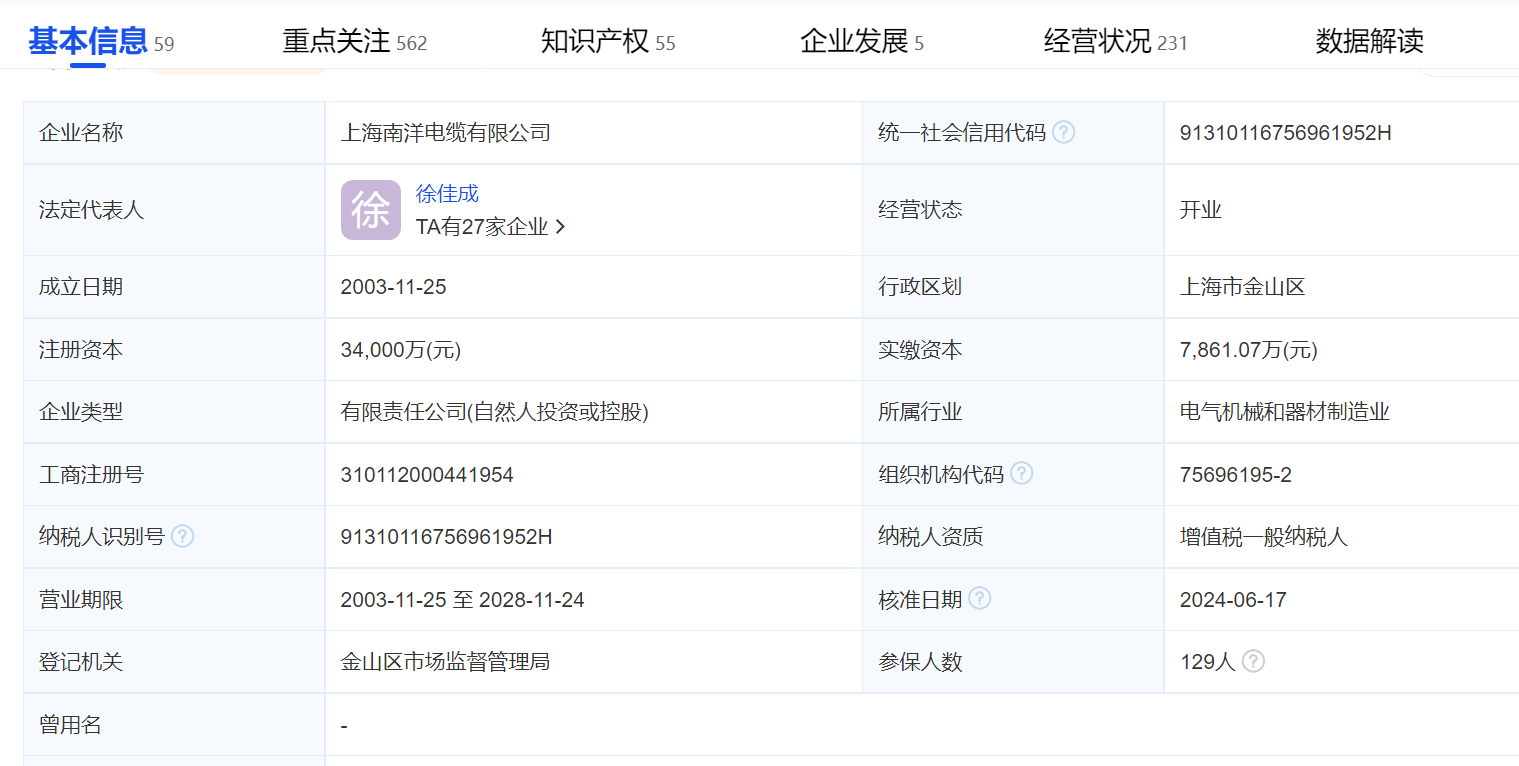The image size is (1519, 766).
Task: Select credit code value next to 统一社会信用代码
Action: pos(1285,132)
